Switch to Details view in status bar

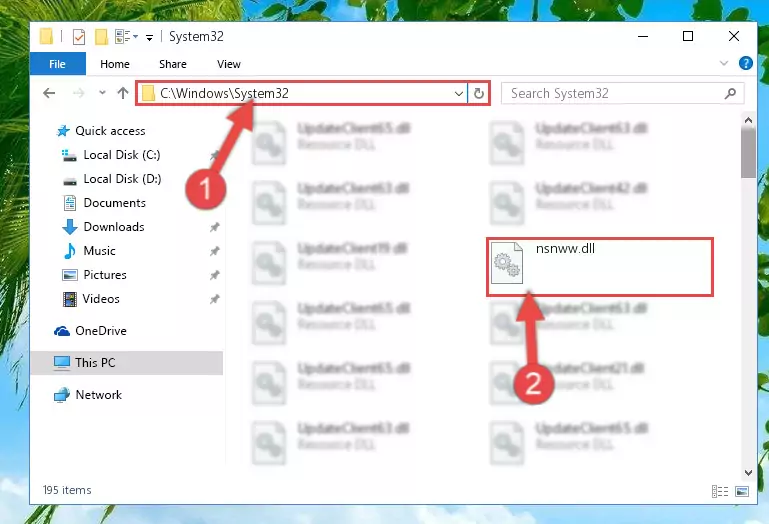click(x=719, y=491)
